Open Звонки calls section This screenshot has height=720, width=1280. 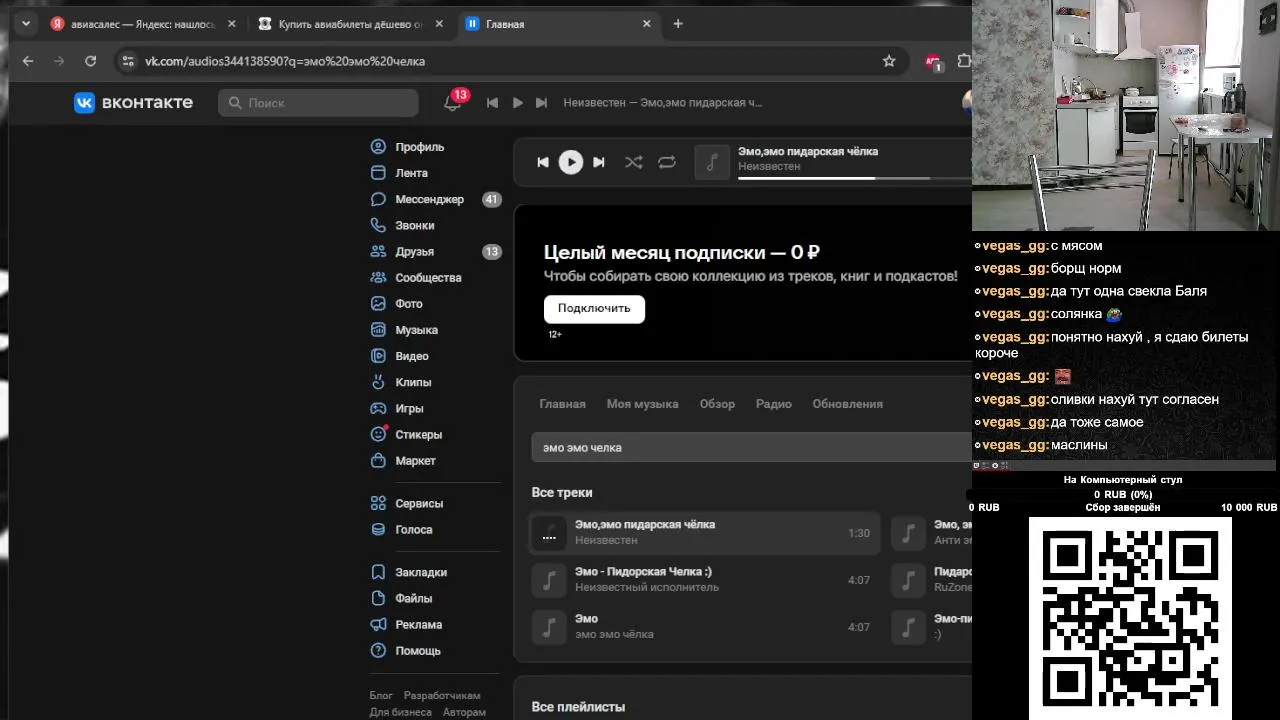pos(414,226)
